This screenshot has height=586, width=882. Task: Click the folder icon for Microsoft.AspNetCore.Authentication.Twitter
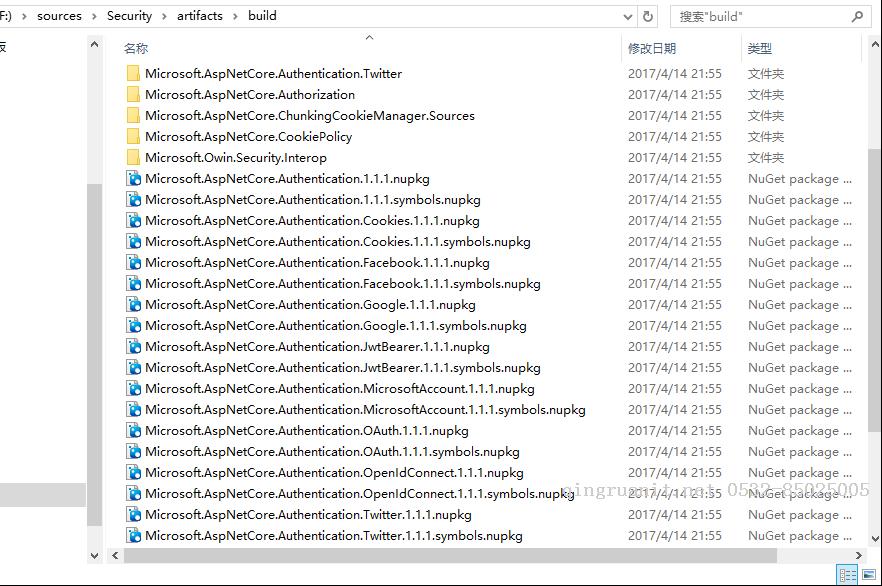click(134, 74)
